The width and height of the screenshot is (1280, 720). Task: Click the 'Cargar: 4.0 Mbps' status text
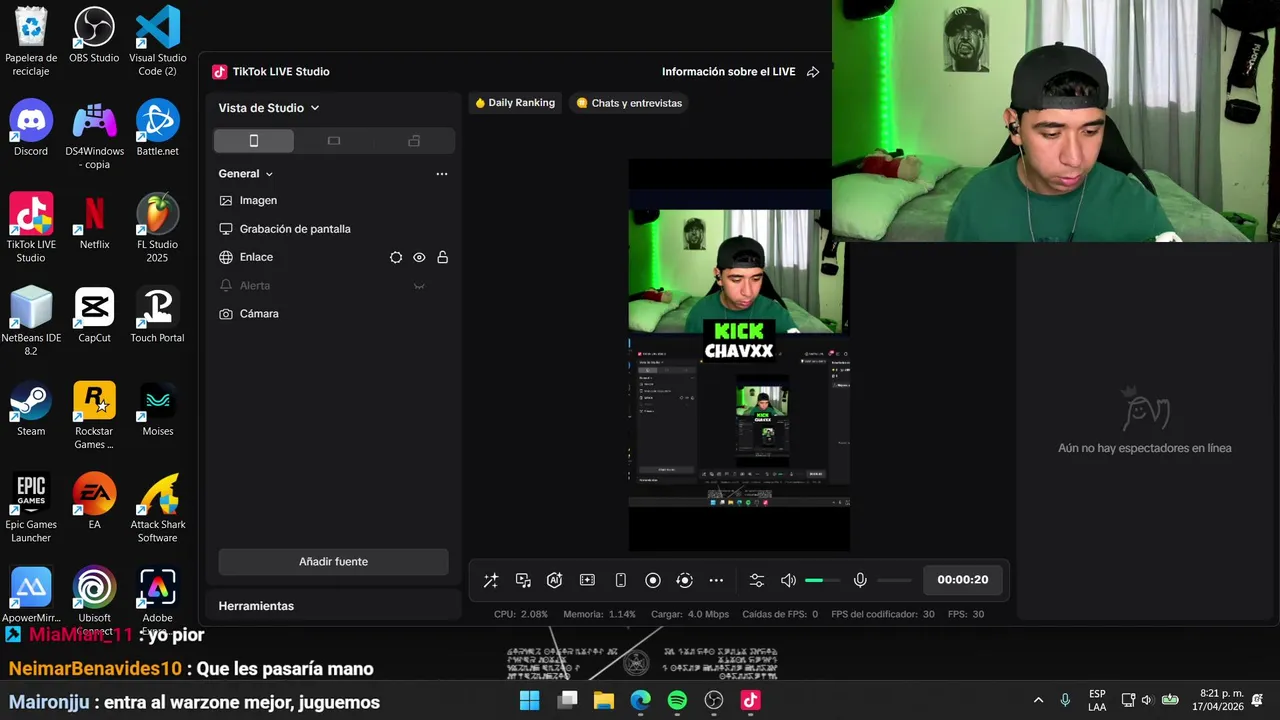click(x=690, y=614)
